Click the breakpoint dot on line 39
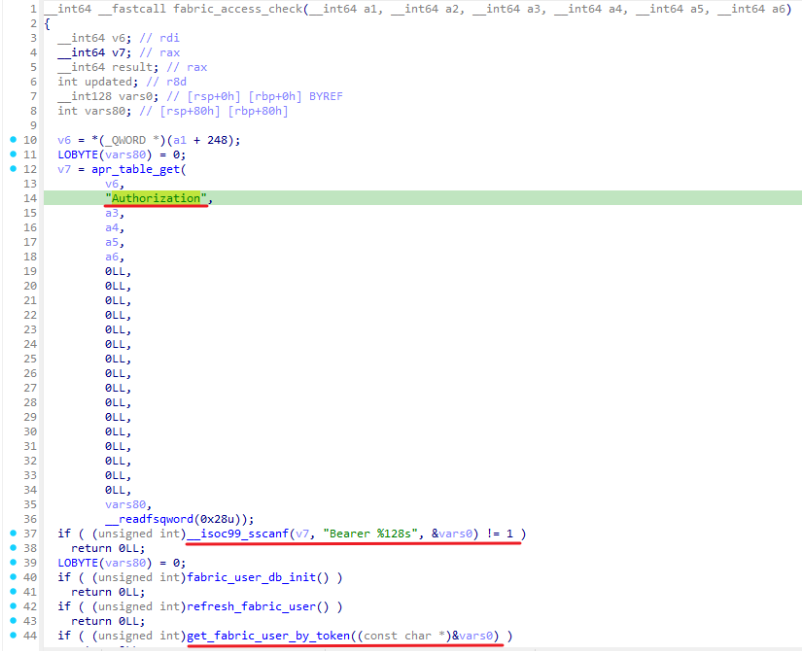This screenshot has width=805, height=651. (x=13, y=562)
